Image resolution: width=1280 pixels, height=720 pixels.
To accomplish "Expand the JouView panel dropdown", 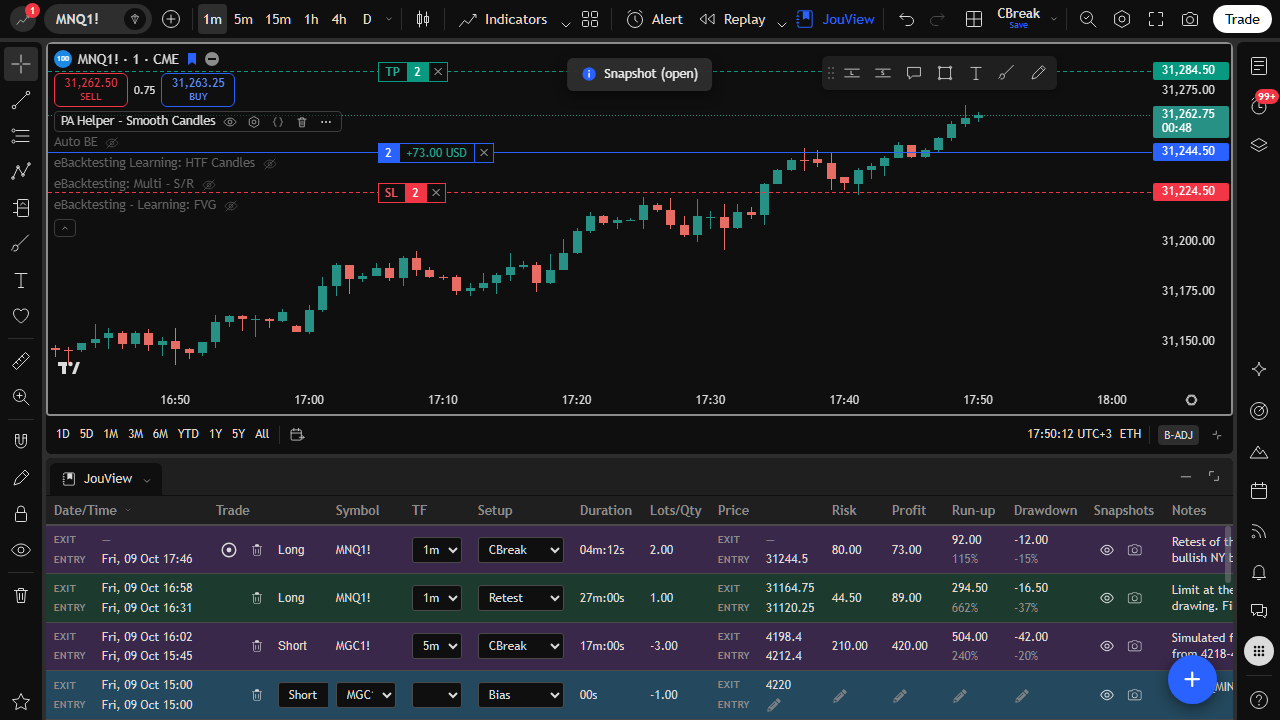I will click(x=147, y=479).
